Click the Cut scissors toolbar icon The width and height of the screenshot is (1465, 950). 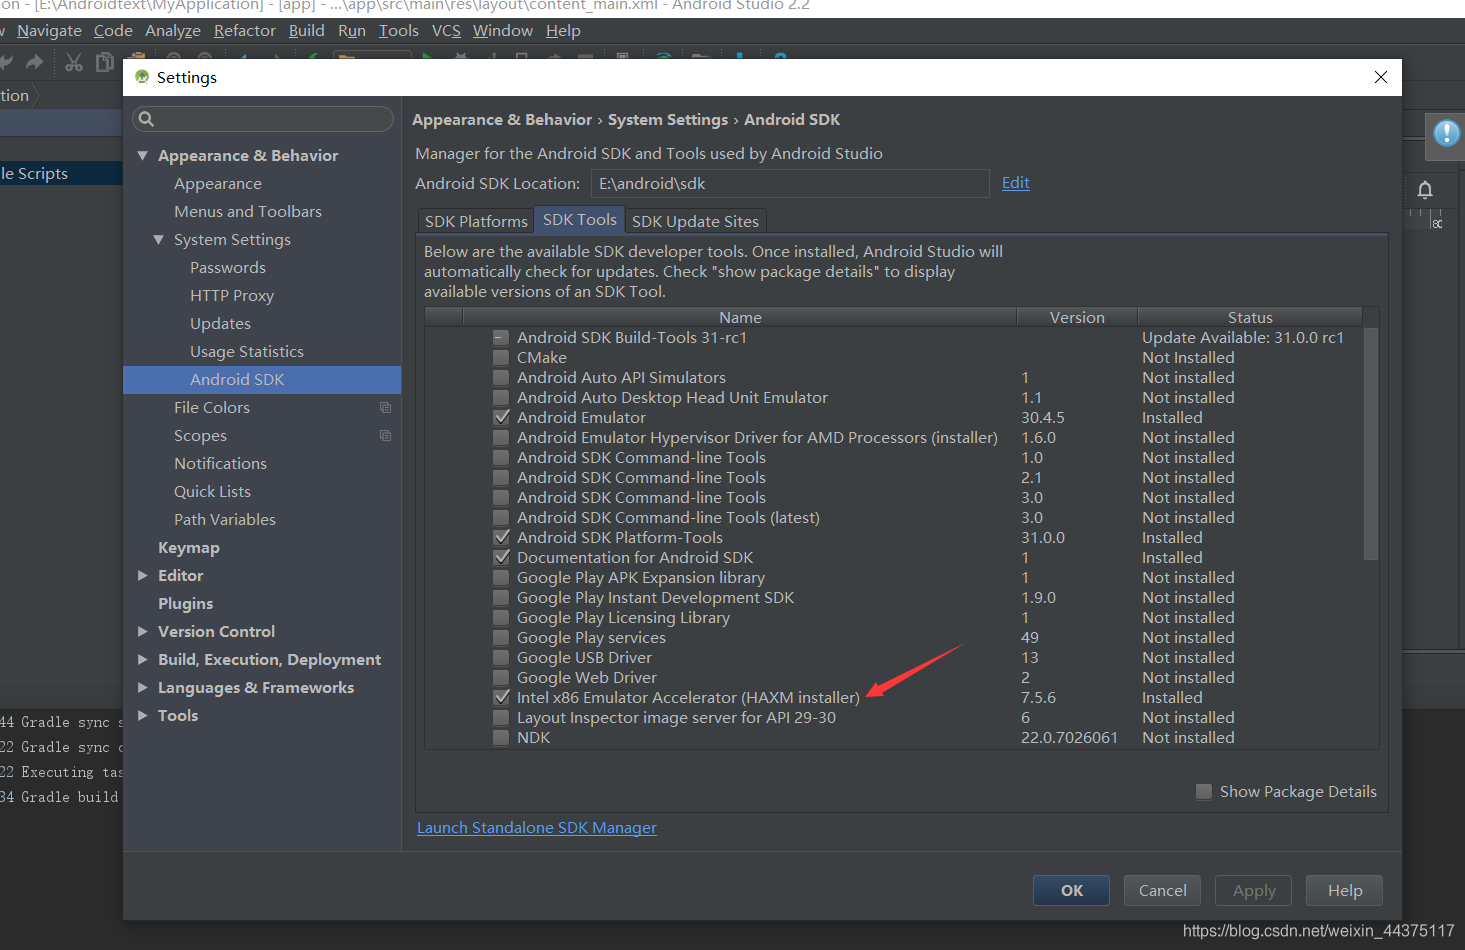point(73,63)
